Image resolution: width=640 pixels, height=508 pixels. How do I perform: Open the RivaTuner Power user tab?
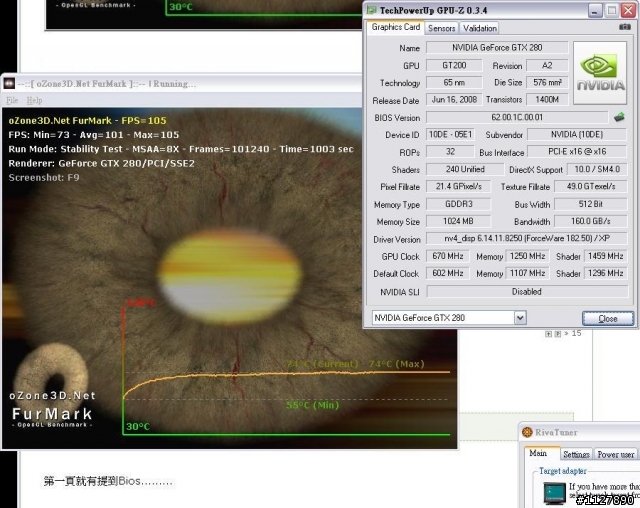coord(616,454)
